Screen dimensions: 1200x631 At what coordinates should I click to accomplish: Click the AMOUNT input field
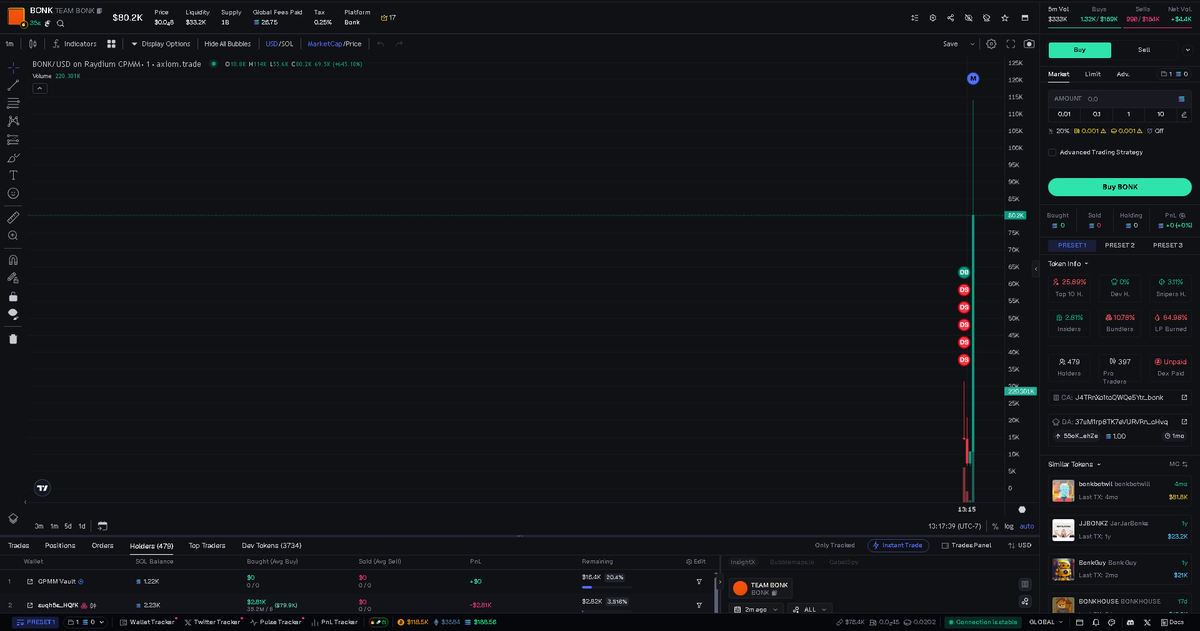point(1119,99)
